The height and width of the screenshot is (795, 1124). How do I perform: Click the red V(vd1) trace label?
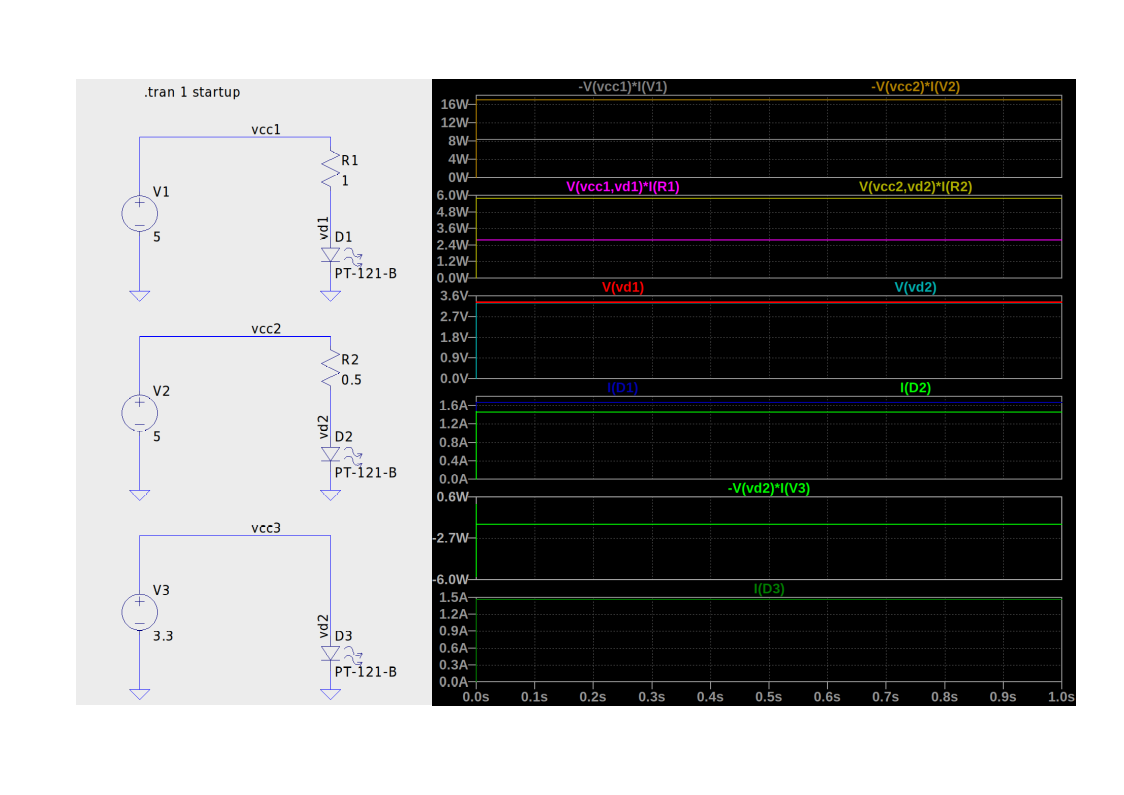(x=622, y=287)
